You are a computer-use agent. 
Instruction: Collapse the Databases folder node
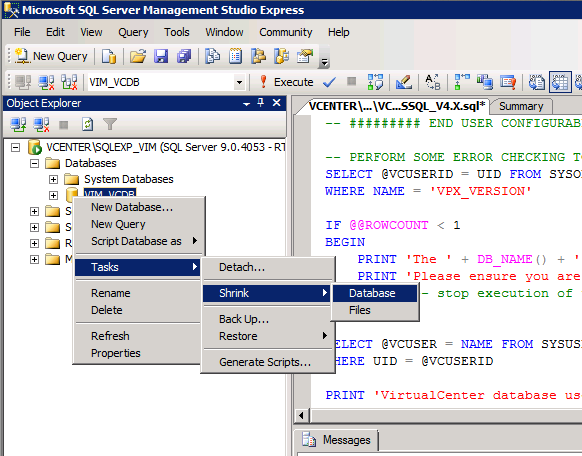click(x=34, y=164)
